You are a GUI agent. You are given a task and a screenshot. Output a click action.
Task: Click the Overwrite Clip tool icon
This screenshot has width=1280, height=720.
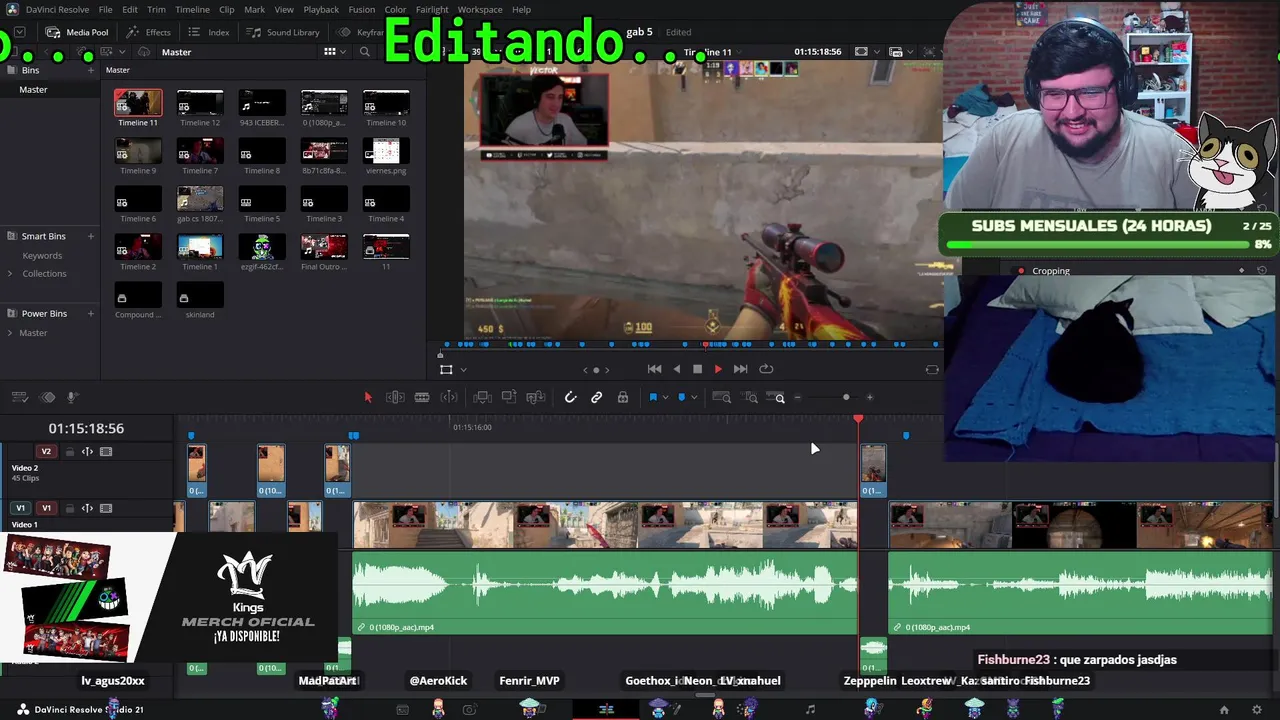[x=509, y=397]
